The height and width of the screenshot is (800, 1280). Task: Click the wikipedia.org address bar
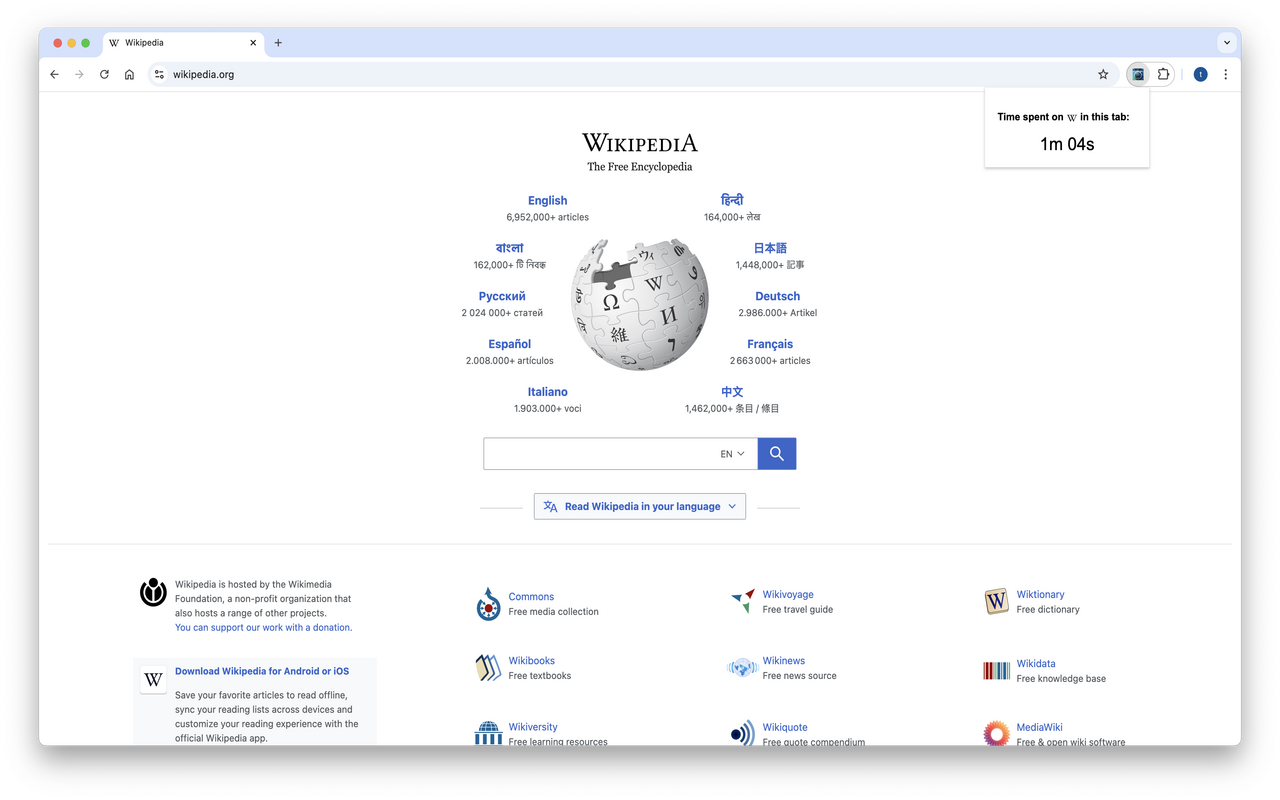tap(632, 74)
